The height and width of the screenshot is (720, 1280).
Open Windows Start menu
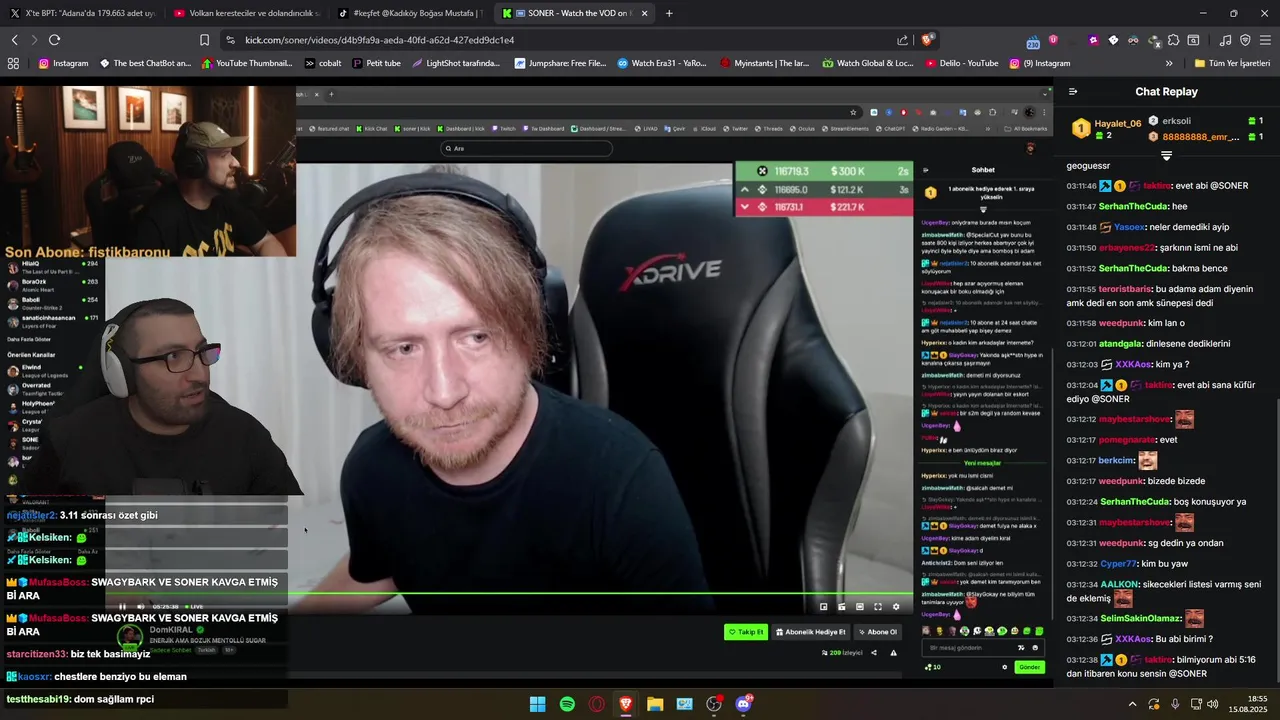pos(538,704)
